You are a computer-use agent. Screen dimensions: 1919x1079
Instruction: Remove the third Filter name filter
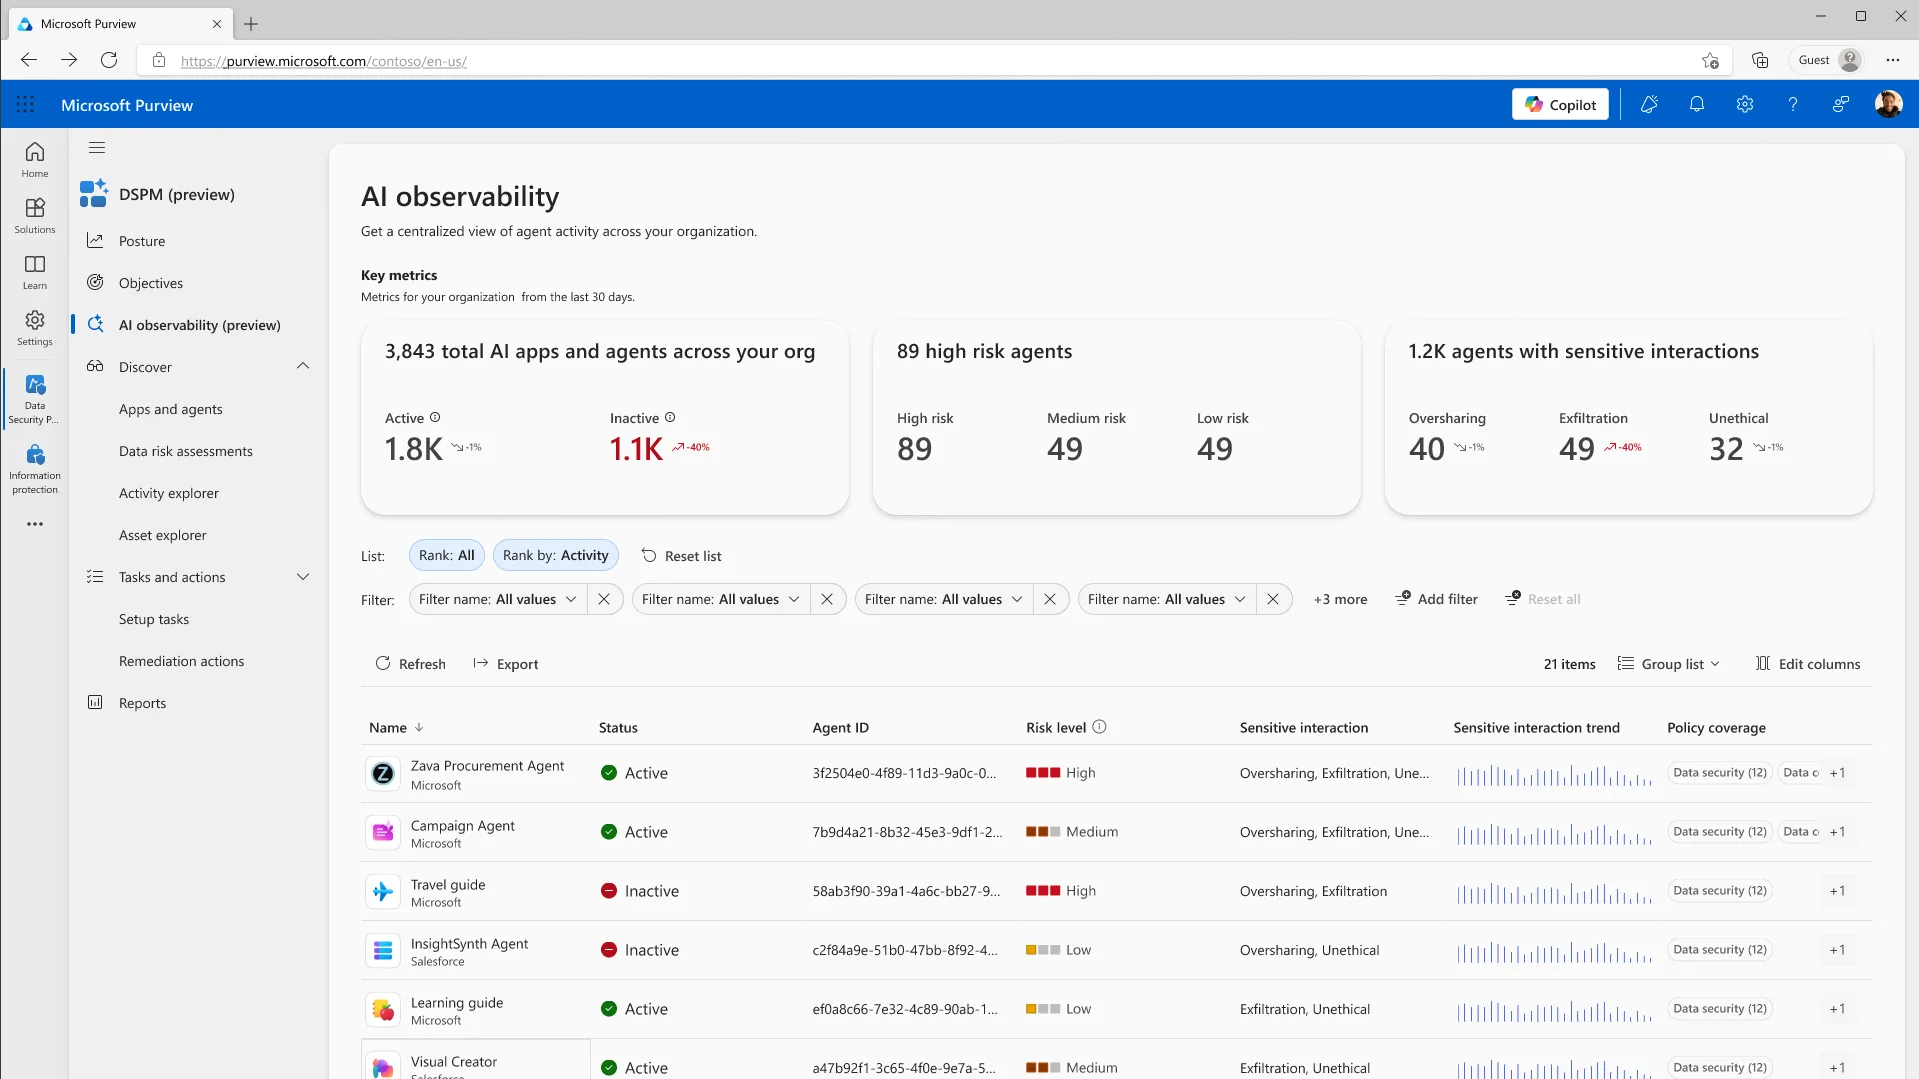pyautogui.click(x=1050, y=599)
